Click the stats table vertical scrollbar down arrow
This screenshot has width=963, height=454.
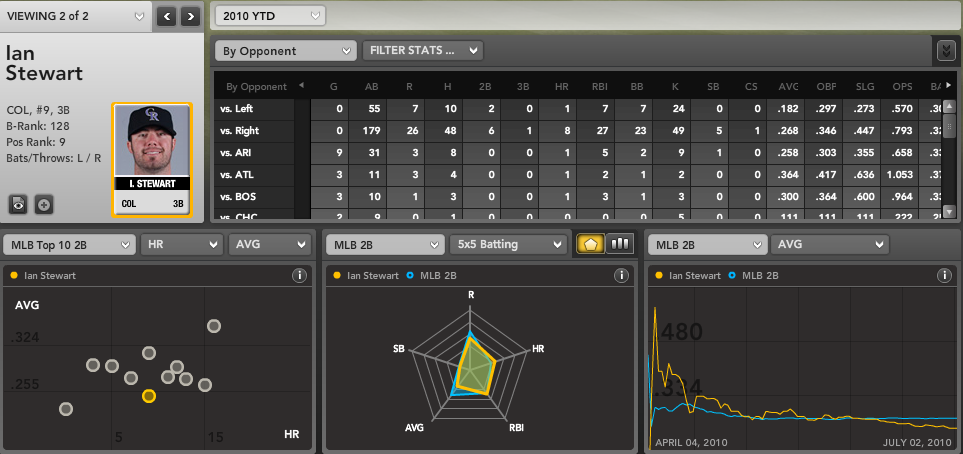(x=949, y=211)
